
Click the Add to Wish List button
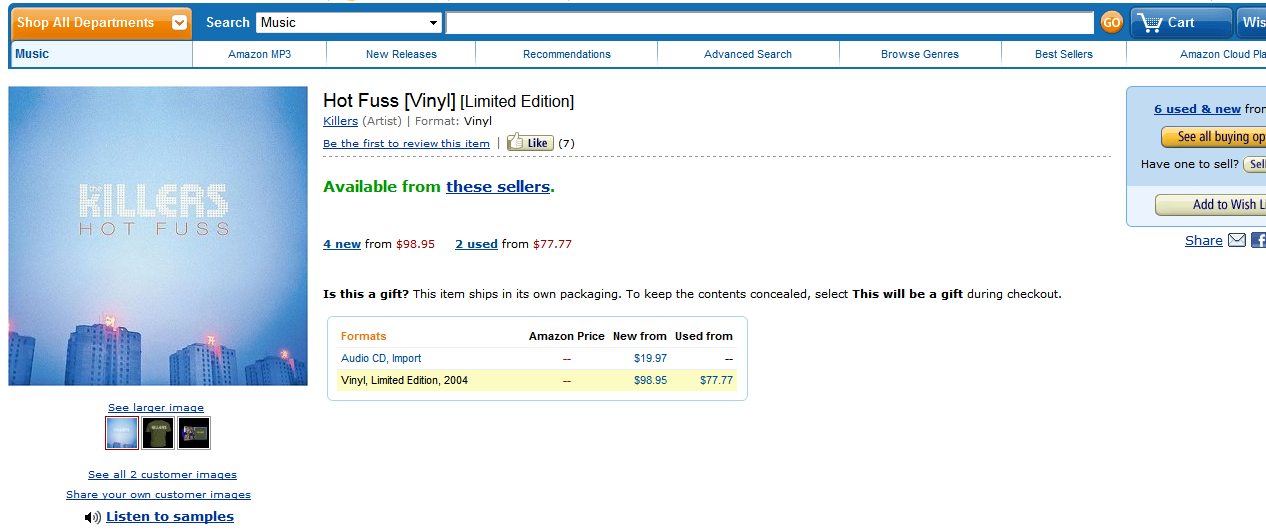[x=1210, y=205]
